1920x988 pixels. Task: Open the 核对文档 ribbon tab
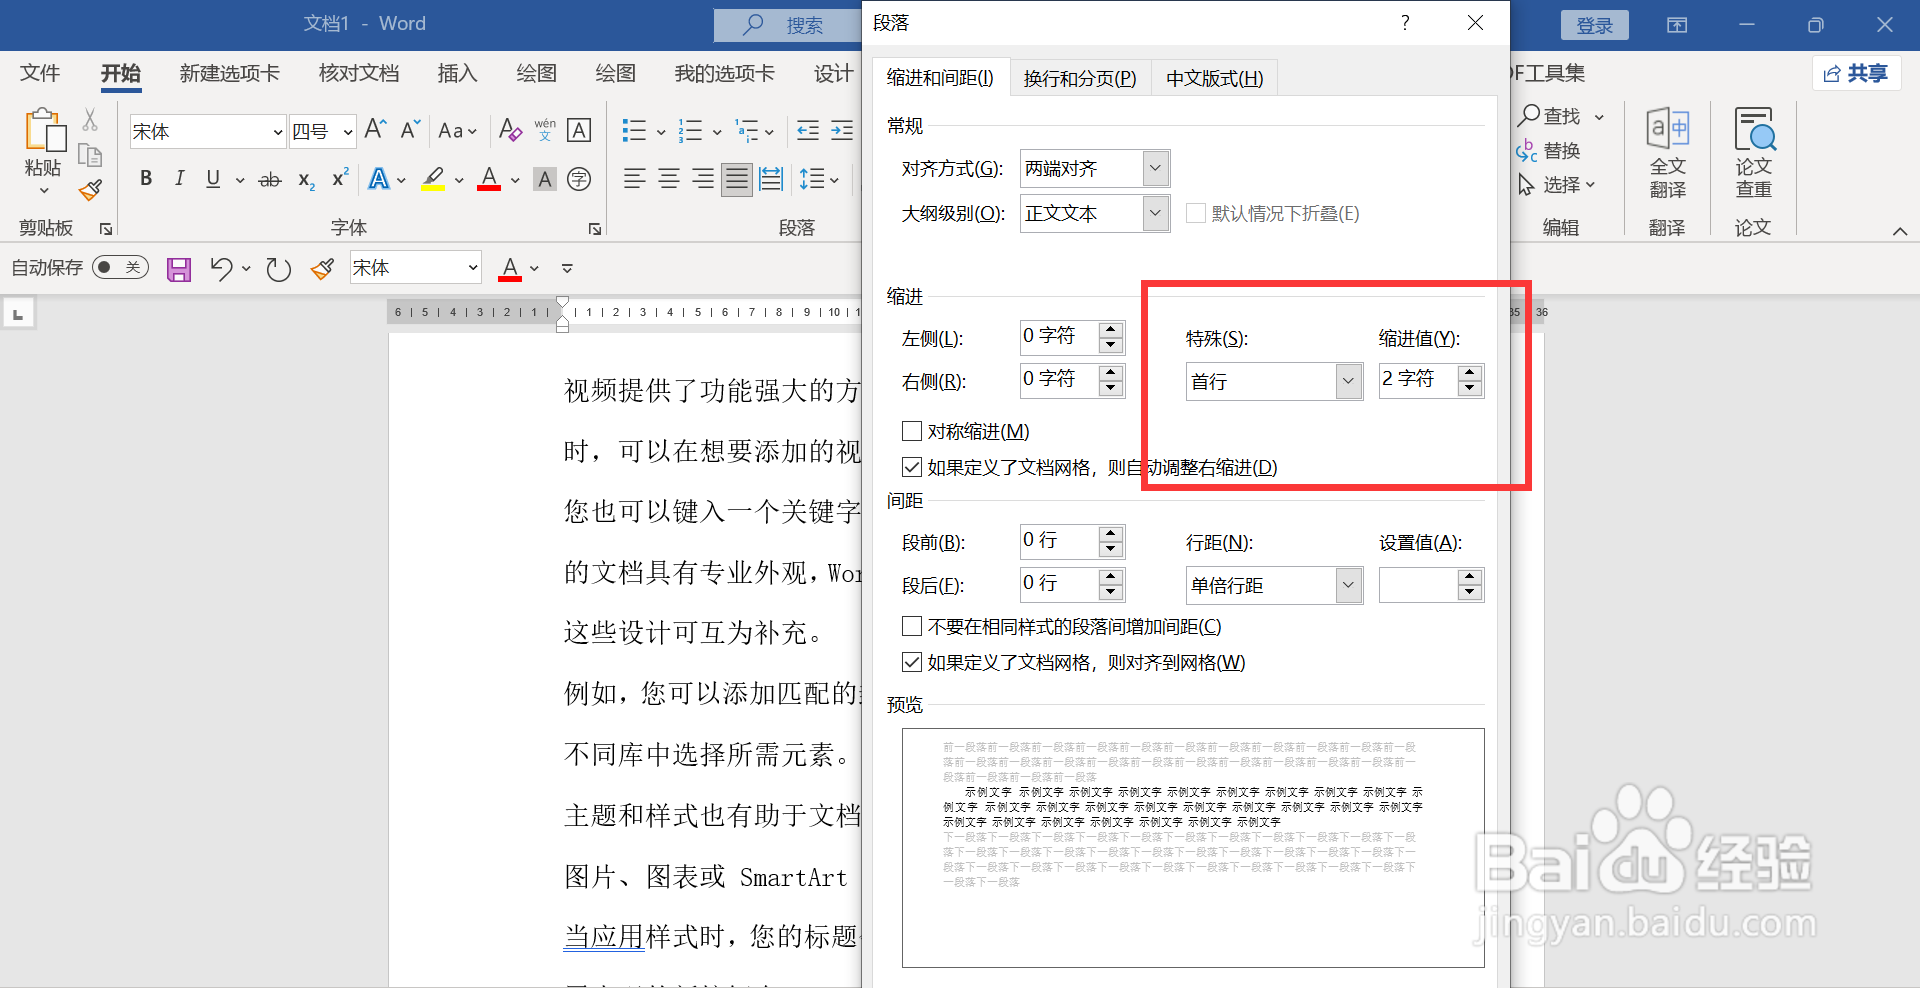click(359, 73)
